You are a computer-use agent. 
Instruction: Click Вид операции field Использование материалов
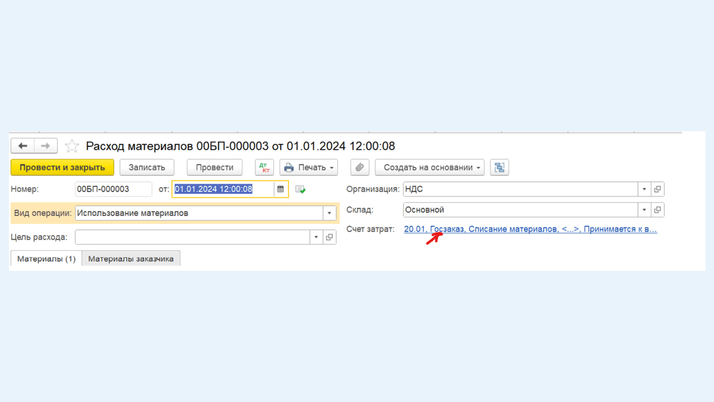[199, 213]
